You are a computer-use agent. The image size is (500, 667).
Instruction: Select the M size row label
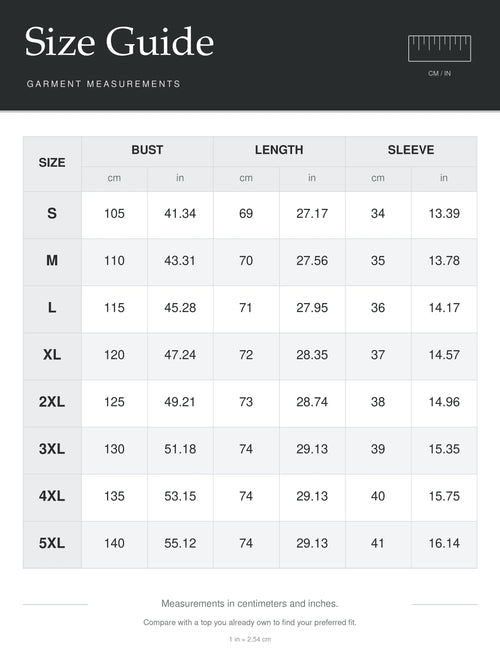52,260
